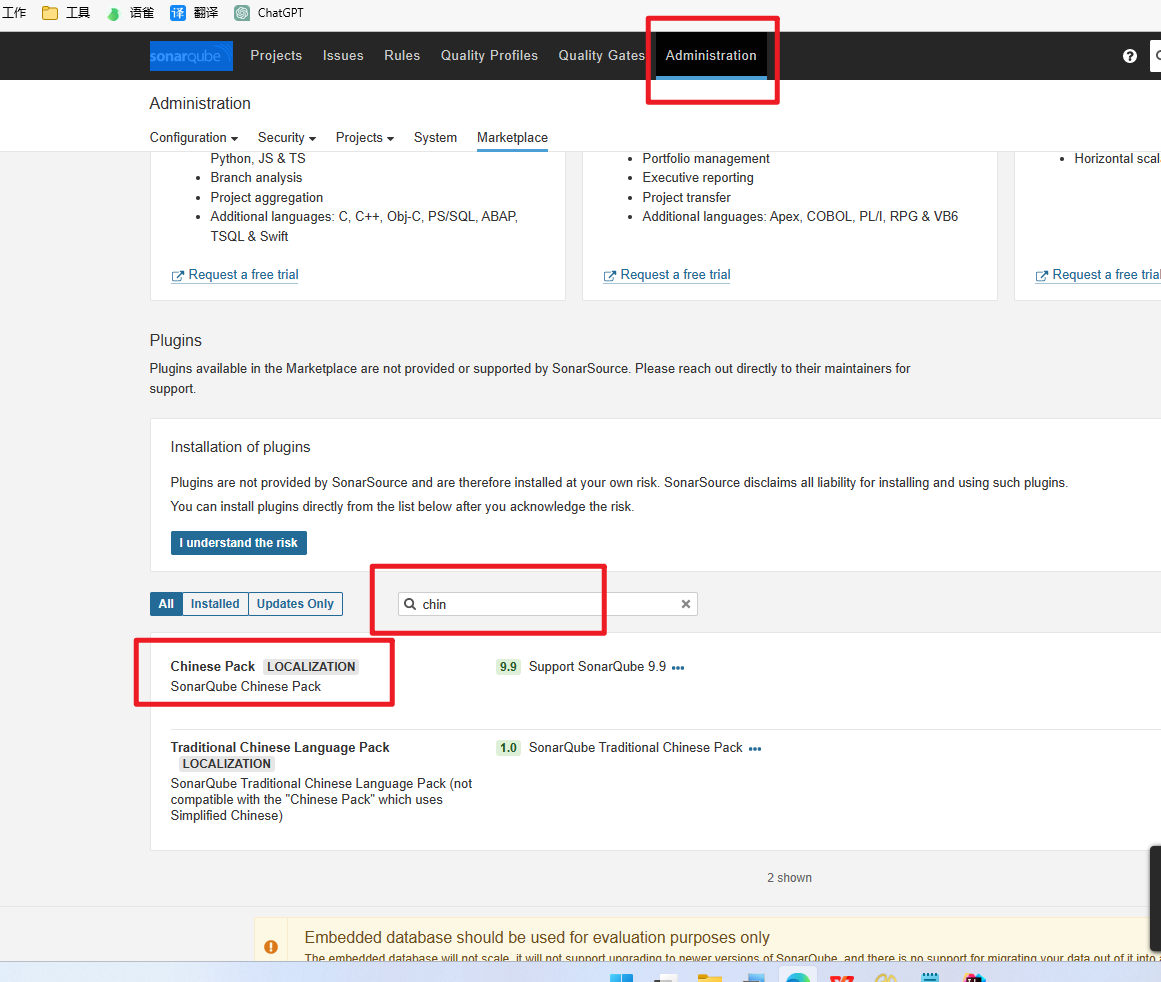Click the "Installation of plugins" heading
Image resolution: width=1161 pixels, height=982 pixels.
pyautogui.click(x=241, y=447)
